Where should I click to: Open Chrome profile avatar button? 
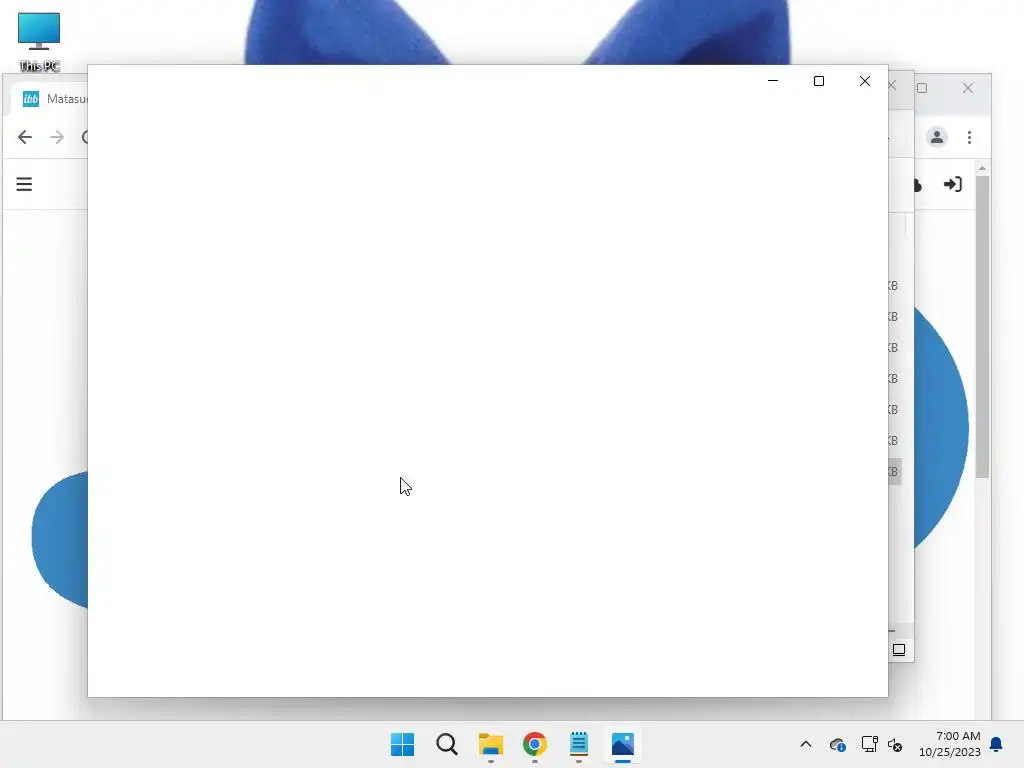coord(936,137)
